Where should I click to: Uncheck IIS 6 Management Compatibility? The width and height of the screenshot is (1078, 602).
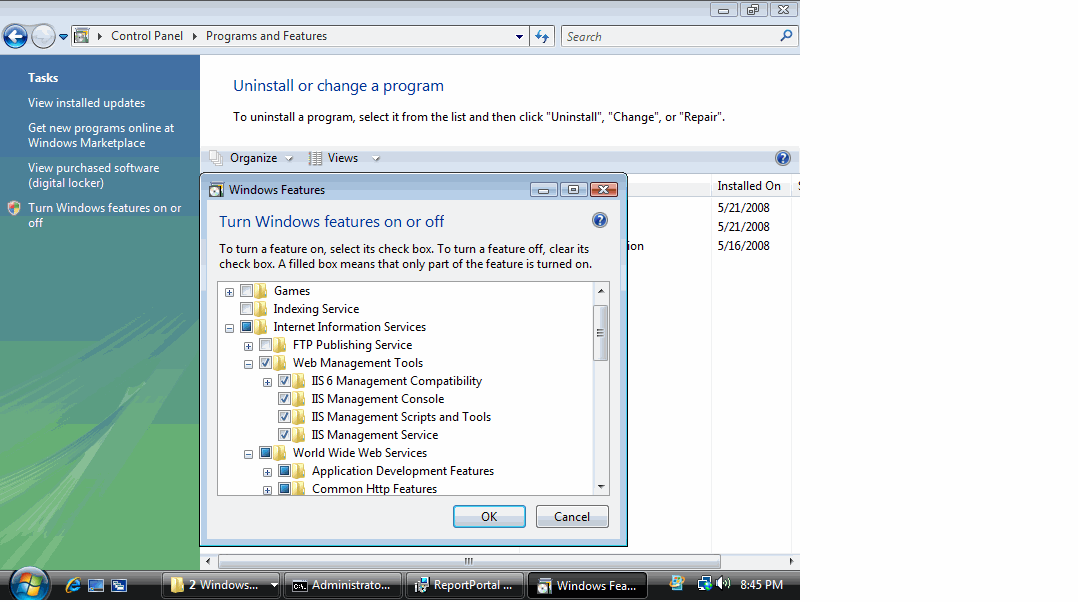tap(284, 381)
